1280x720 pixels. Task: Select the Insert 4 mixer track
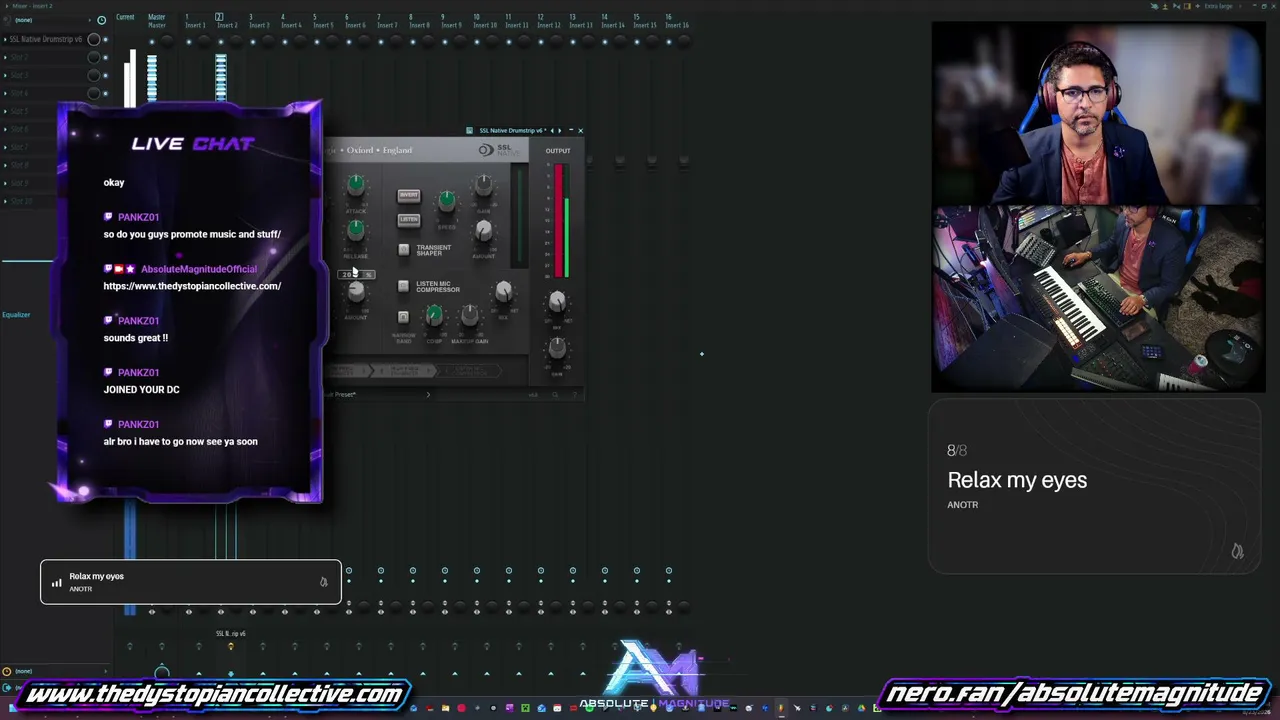[291, 21]
